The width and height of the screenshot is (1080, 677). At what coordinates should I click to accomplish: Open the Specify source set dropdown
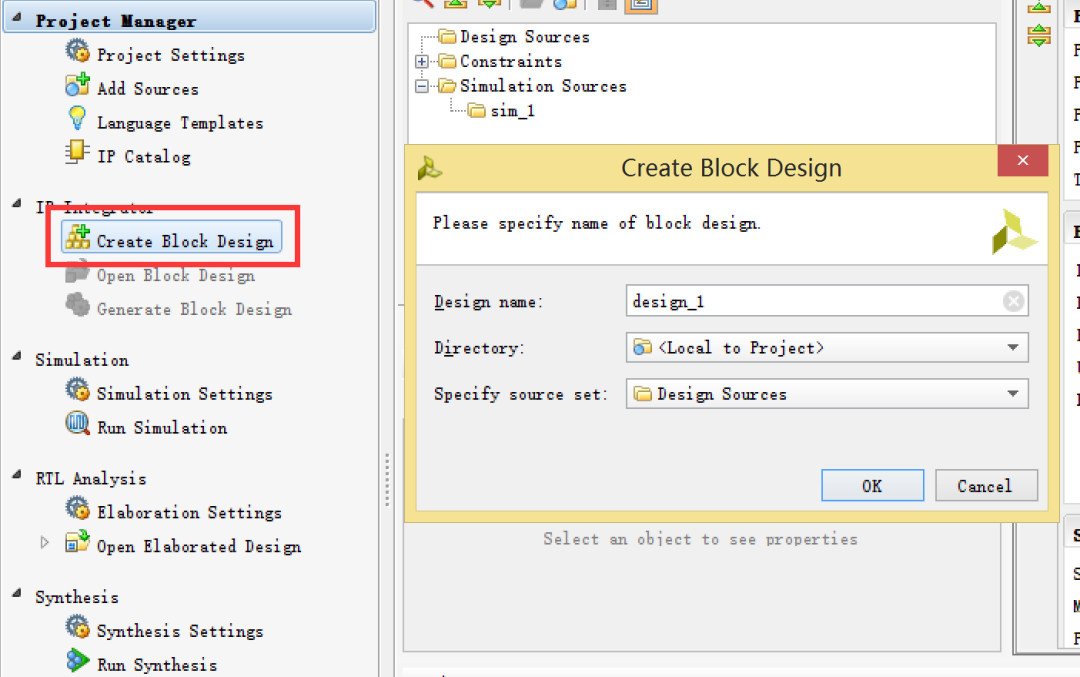[1012, 393]
